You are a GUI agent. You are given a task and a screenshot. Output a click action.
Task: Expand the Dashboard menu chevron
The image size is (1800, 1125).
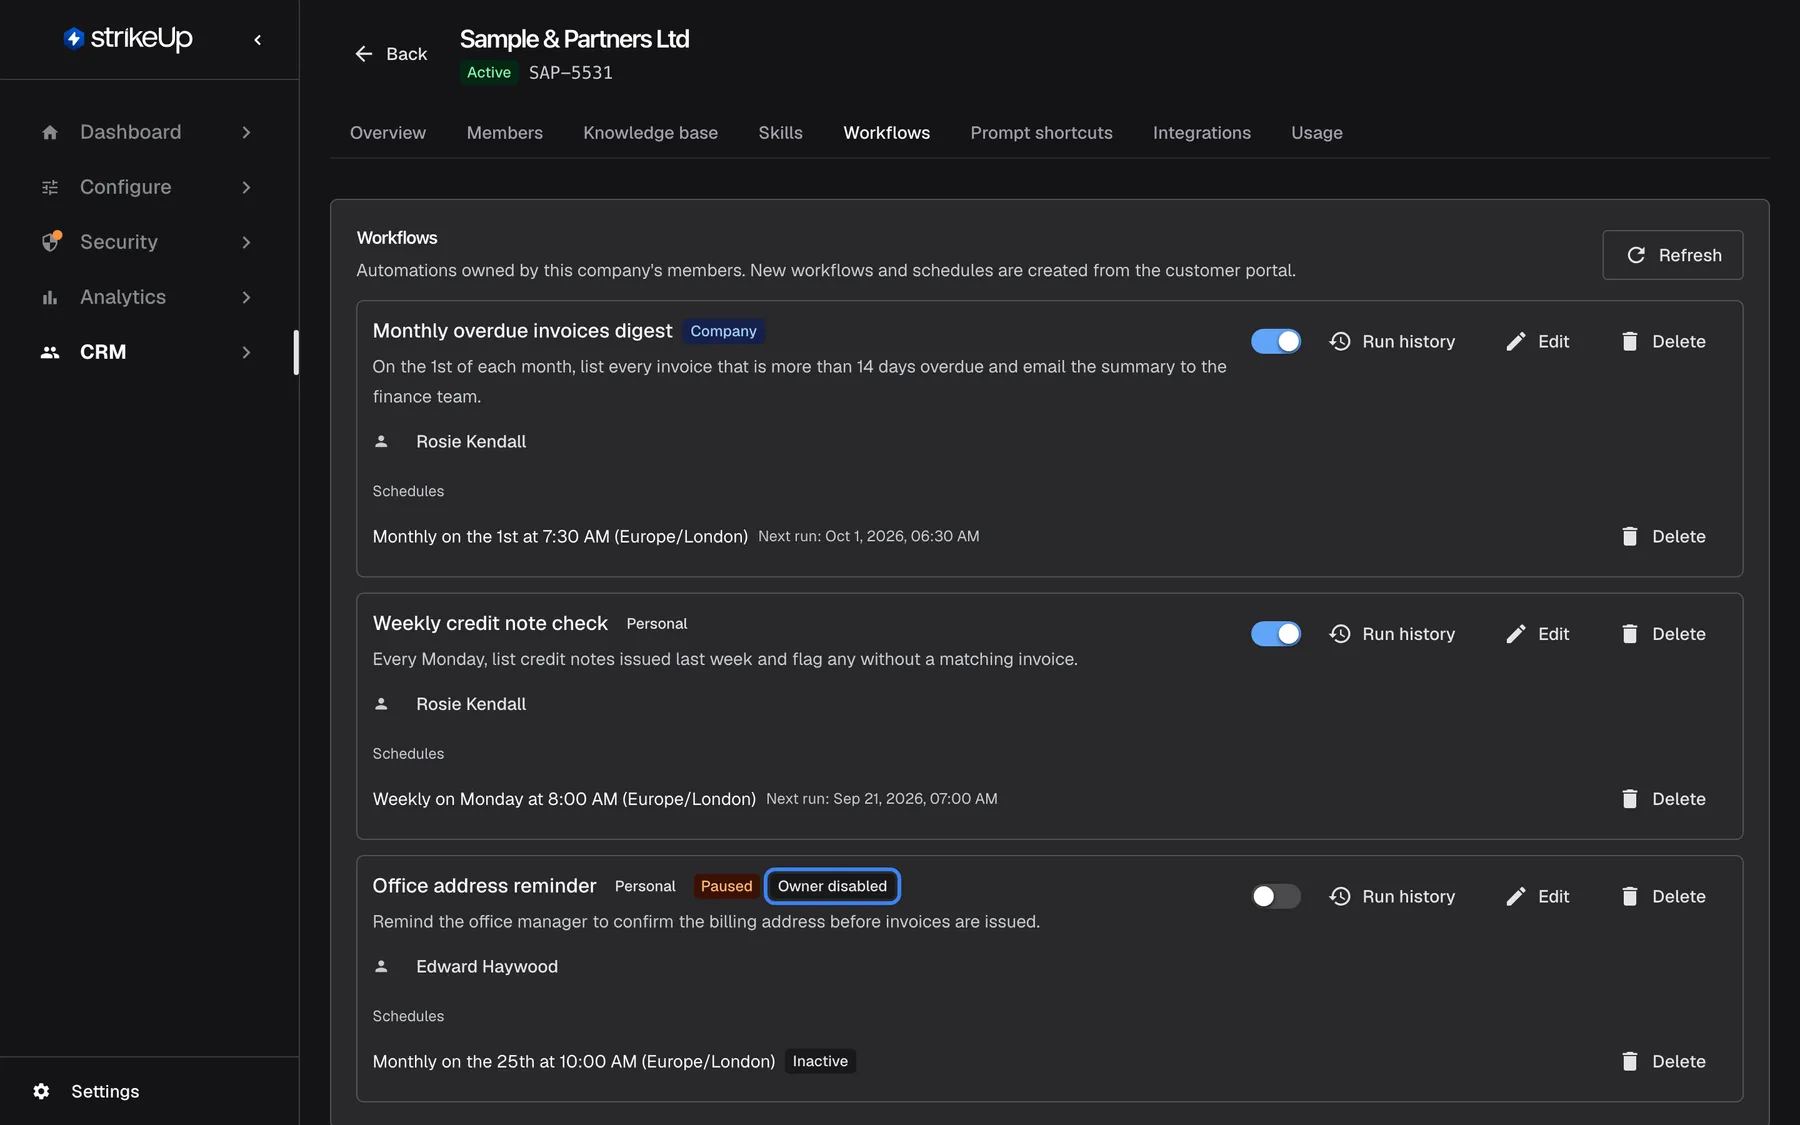tap(246, 132)
